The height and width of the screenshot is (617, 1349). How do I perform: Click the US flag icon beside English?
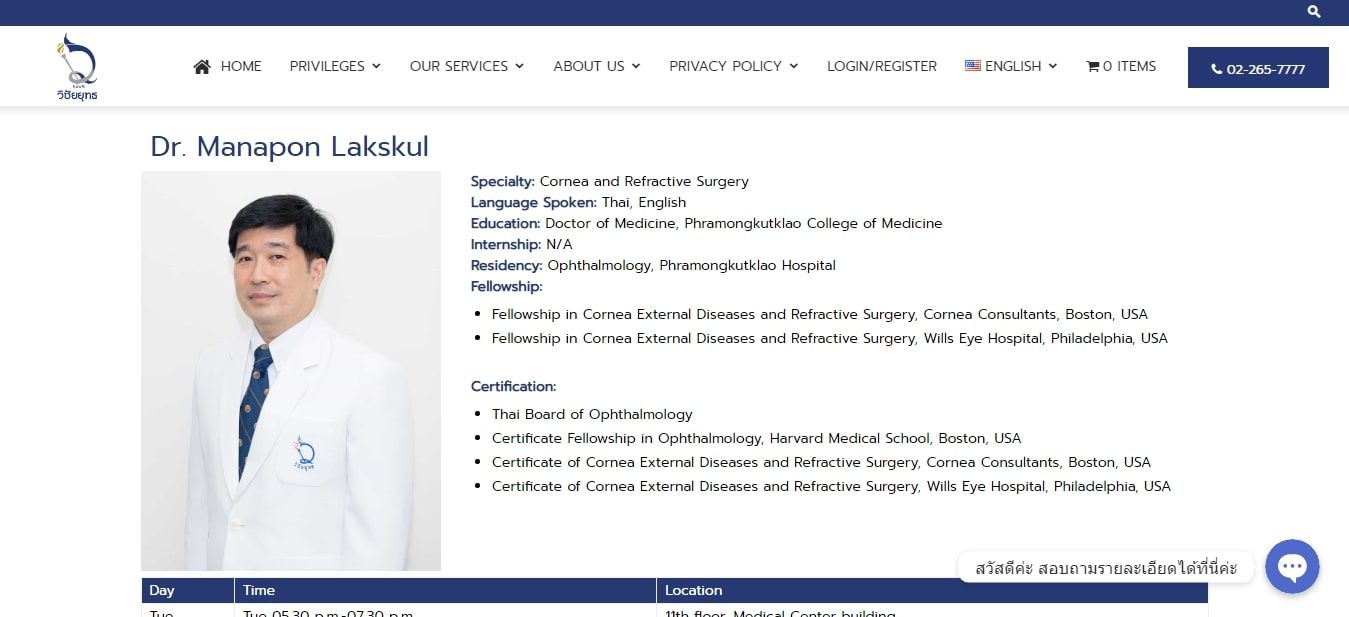tap(972, 66)
